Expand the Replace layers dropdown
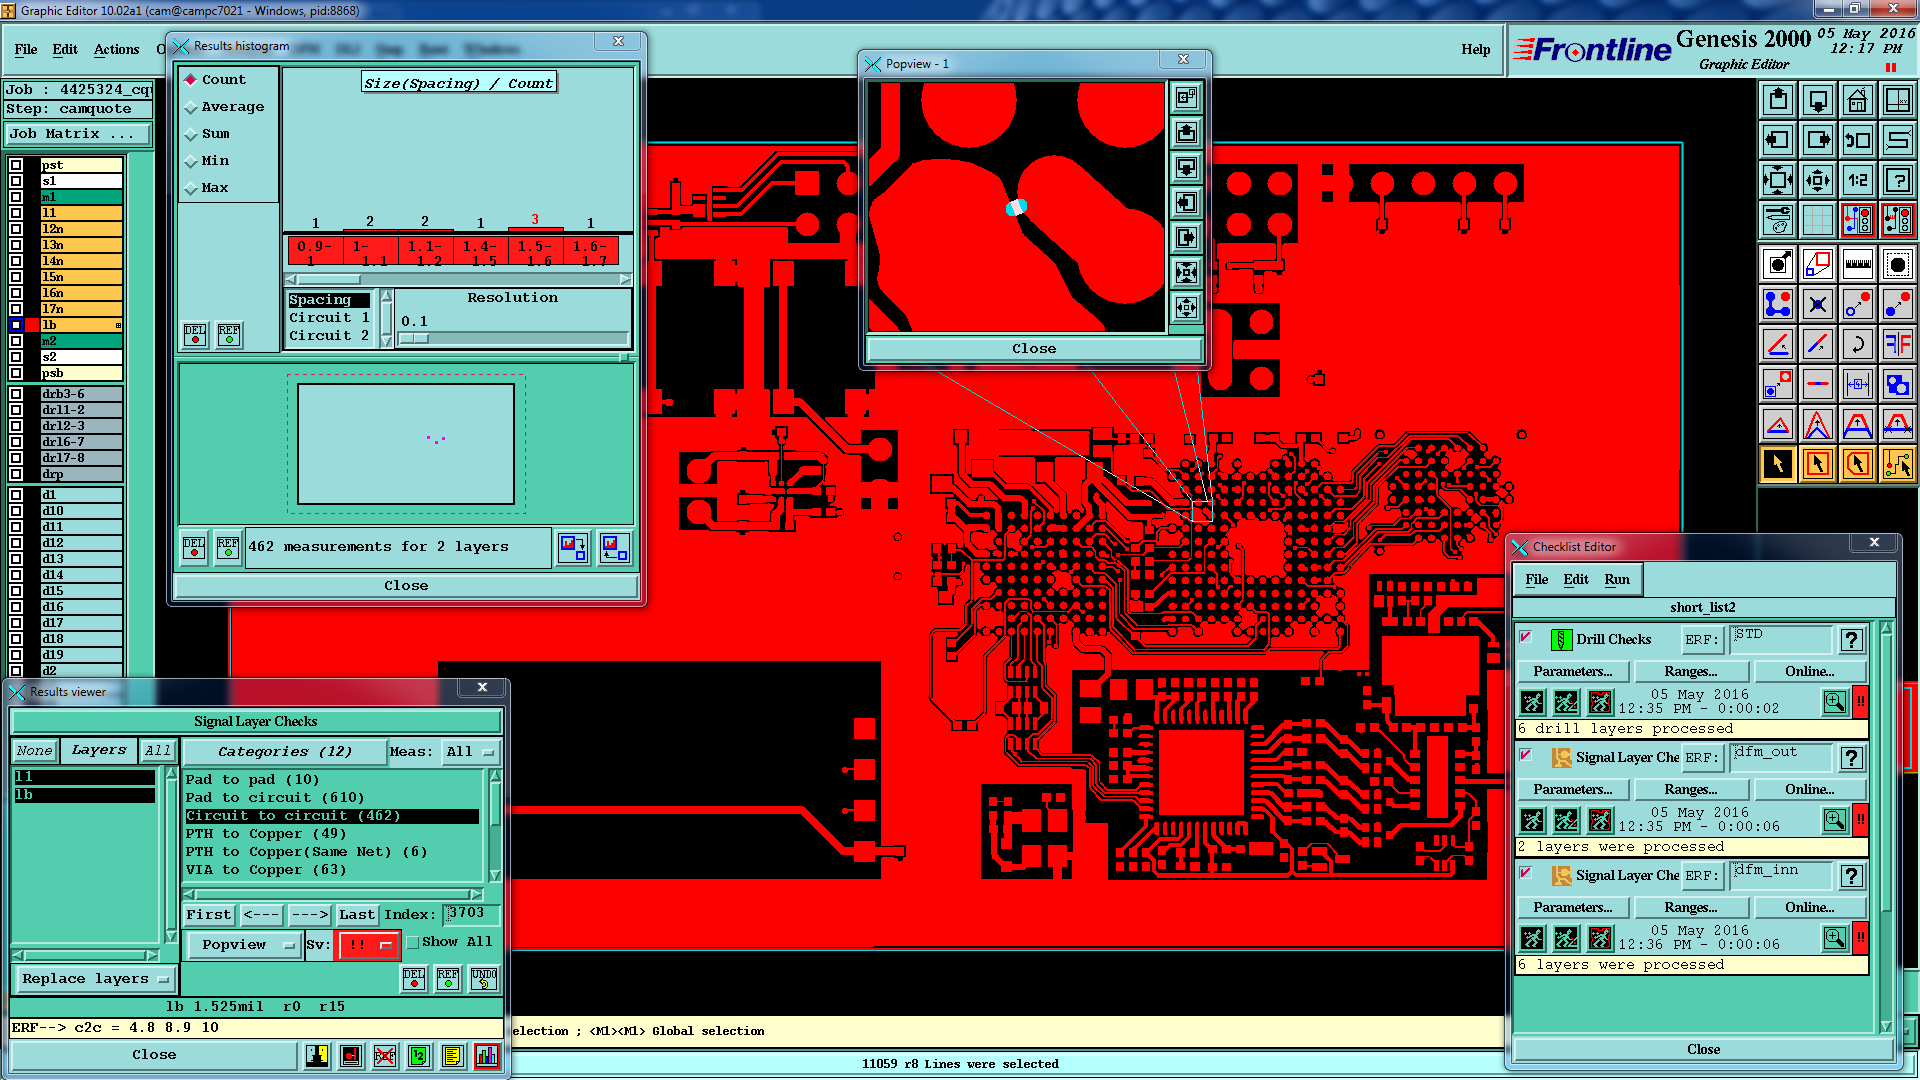The width and height of the screenshot is (1920, 1080). point(95,979)
